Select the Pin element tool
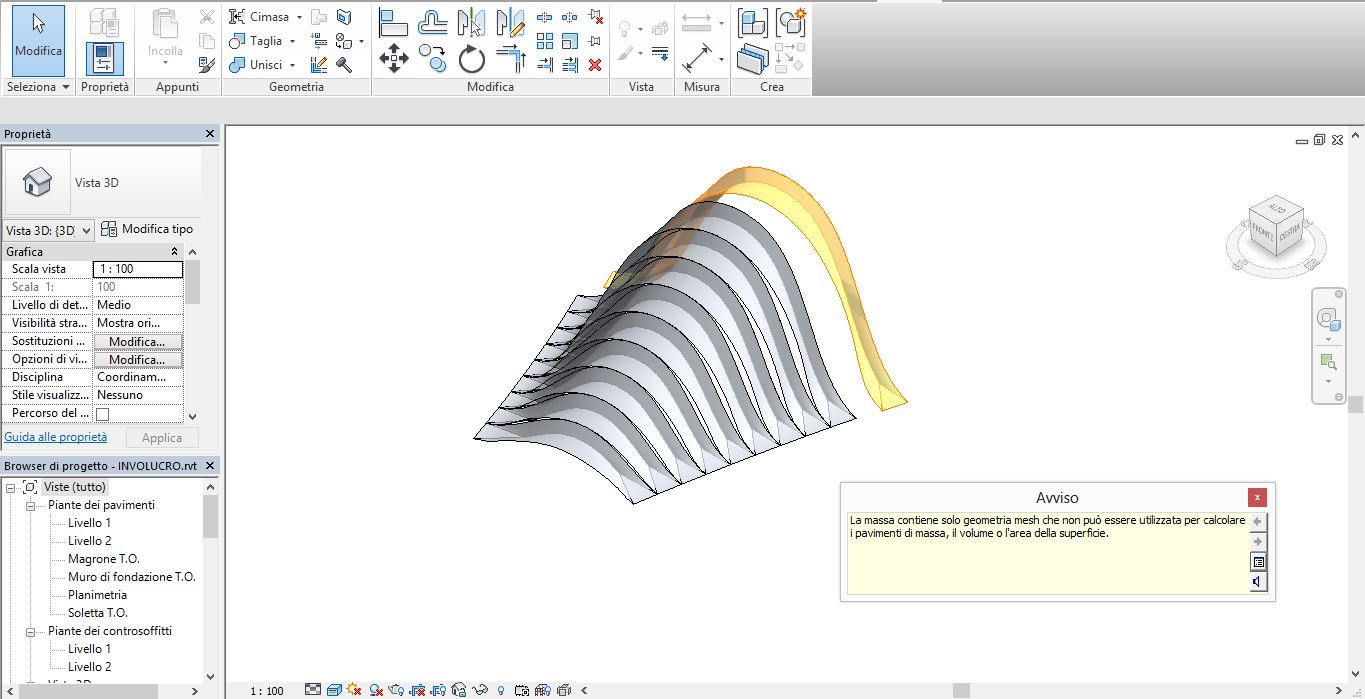 pos(595,41)
